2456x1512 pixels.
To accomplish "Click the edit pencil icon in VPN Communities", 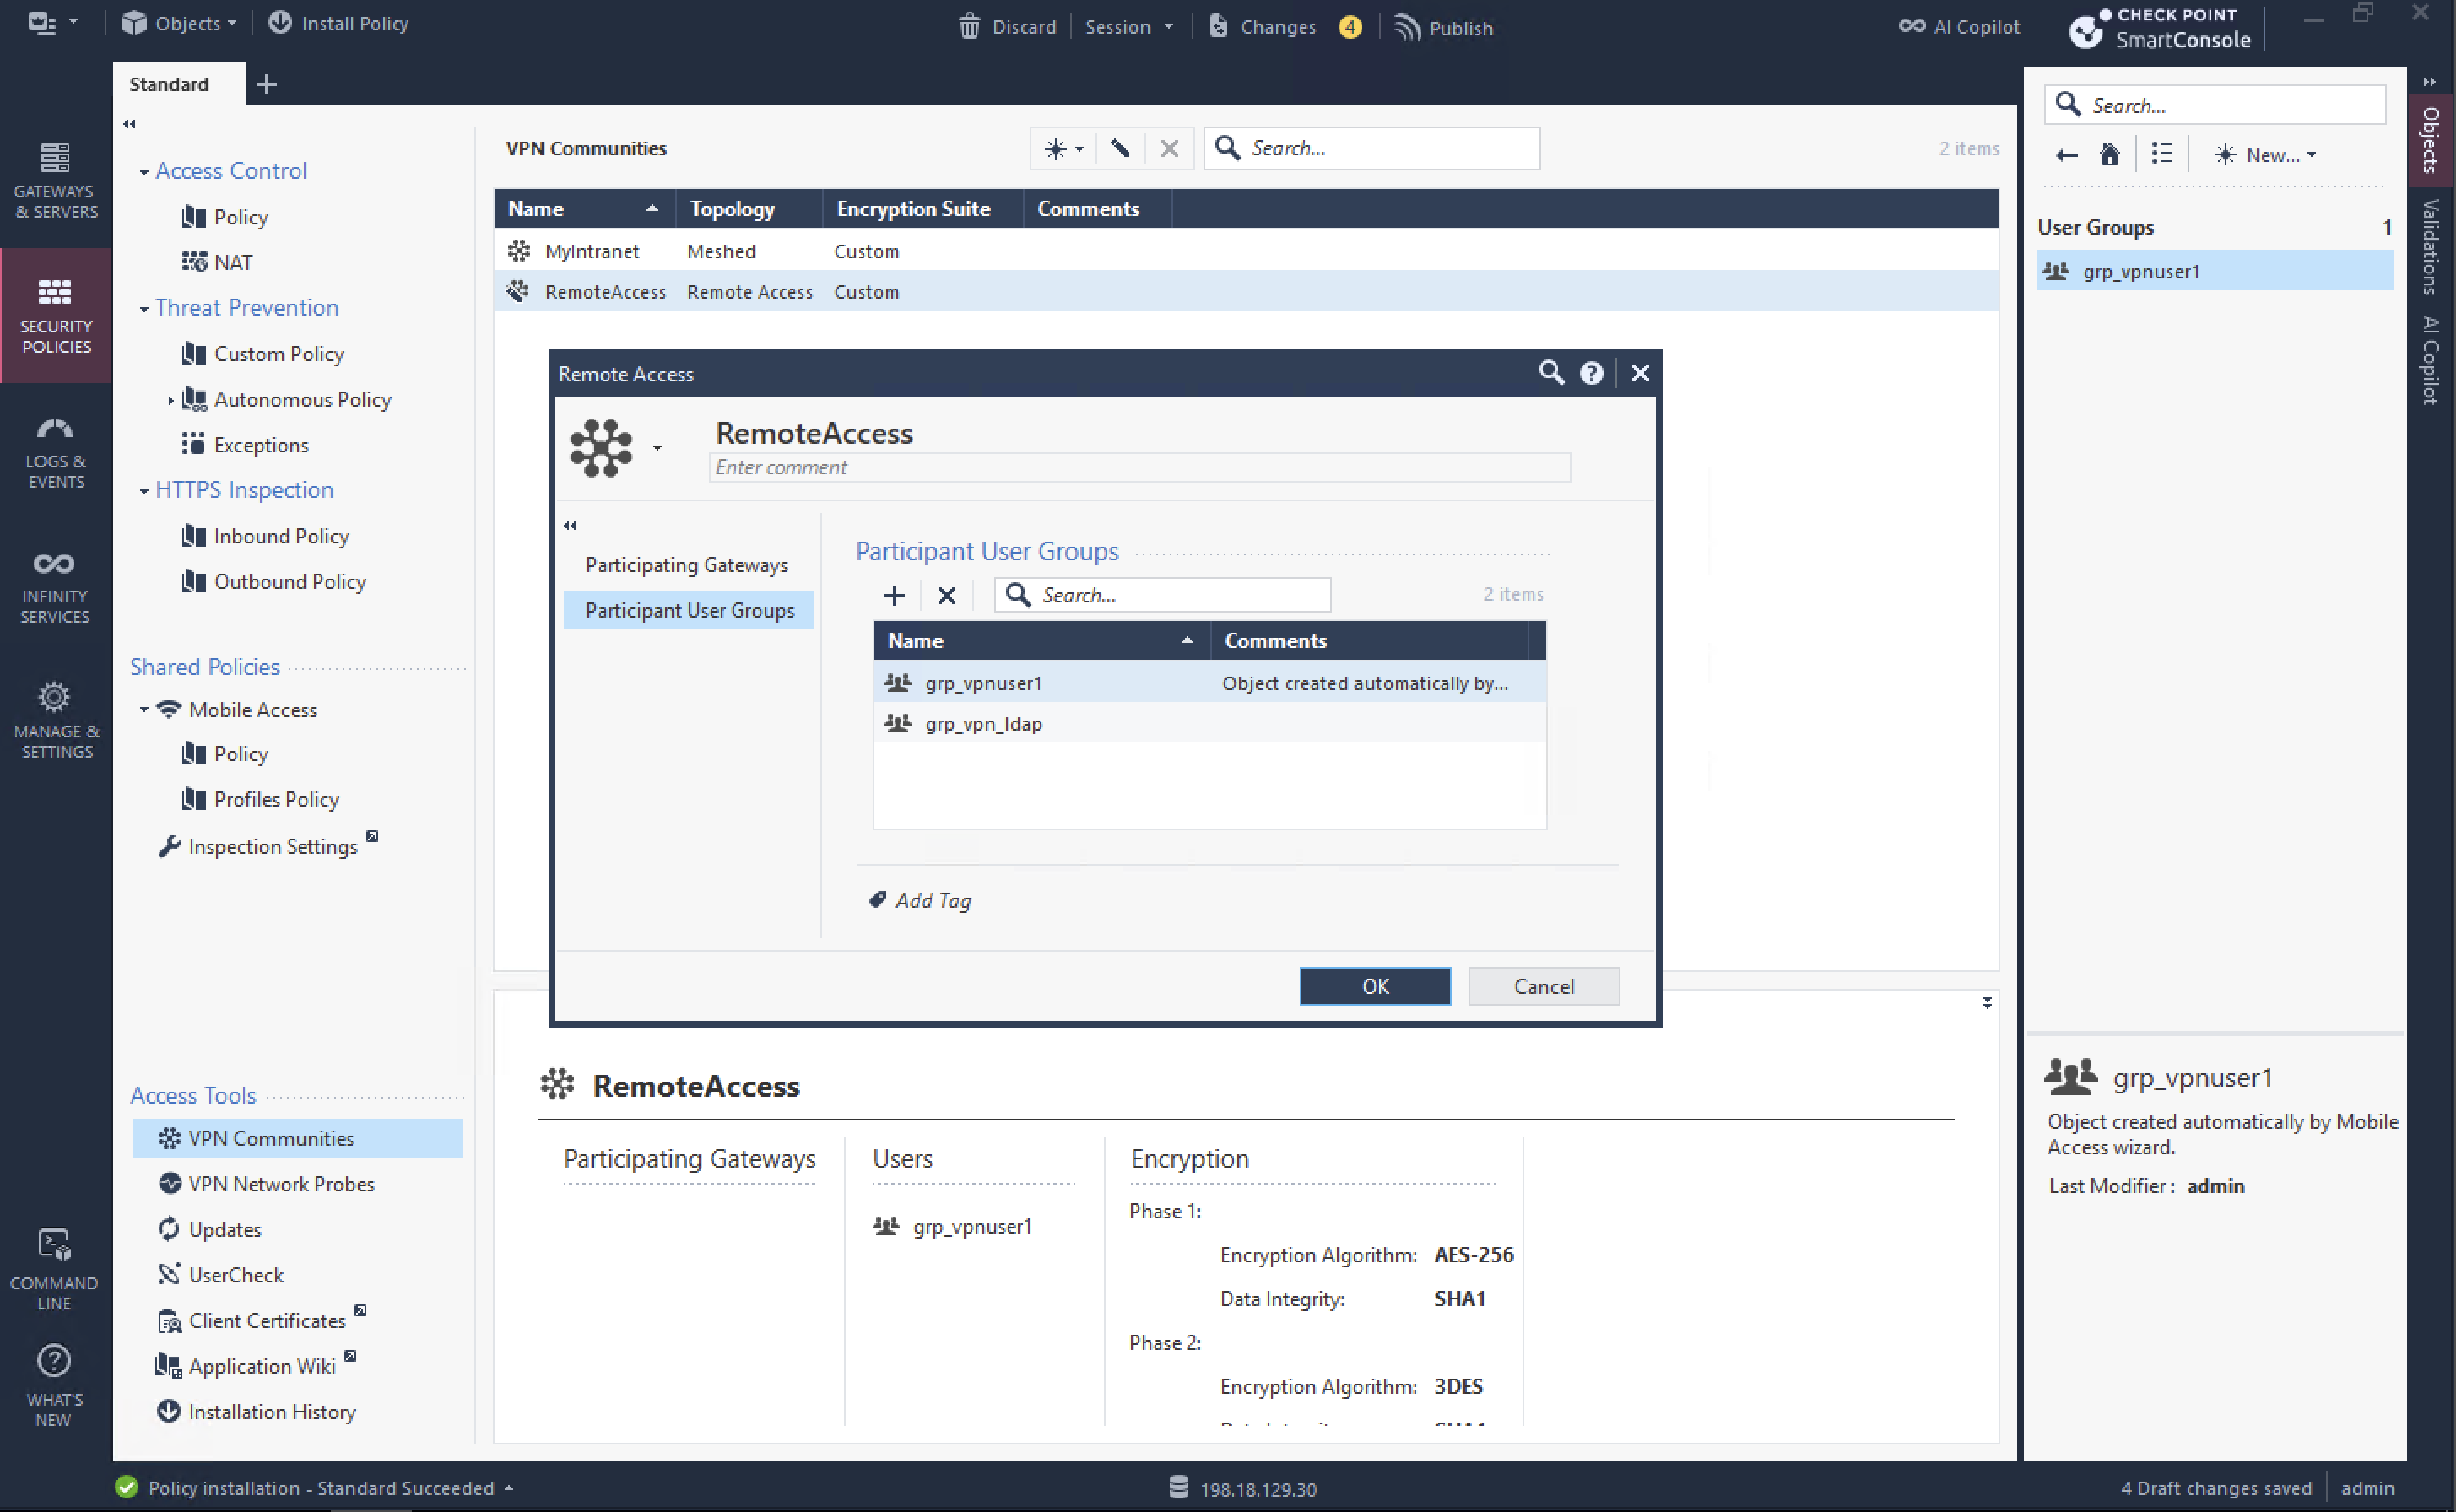I will pos(1120,149).
